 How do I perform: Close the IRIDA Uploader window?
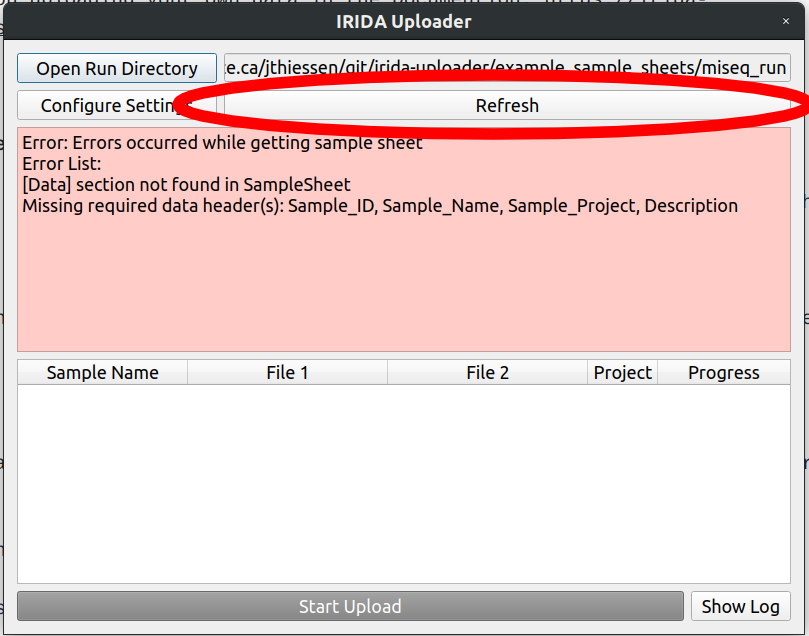(786, 21)
